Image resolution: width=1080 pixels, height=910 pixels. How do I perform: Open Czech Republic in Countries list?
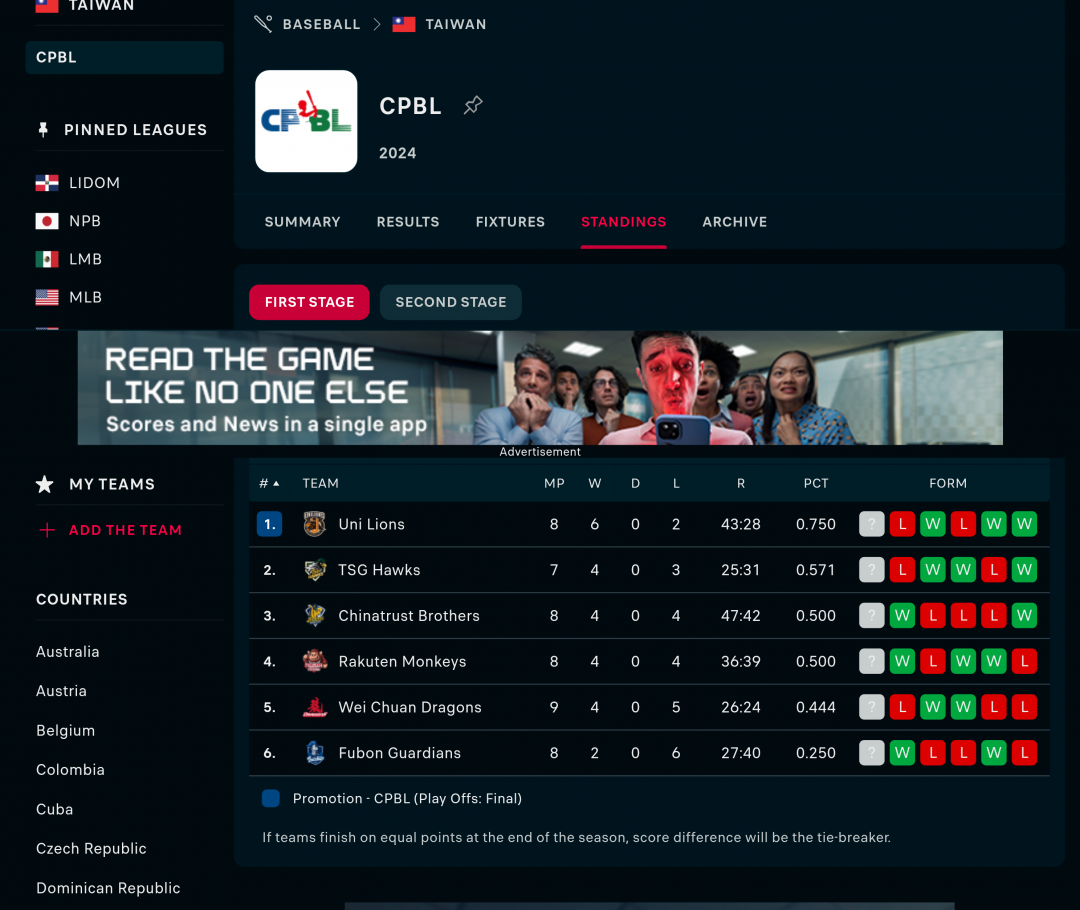[91, 849]
